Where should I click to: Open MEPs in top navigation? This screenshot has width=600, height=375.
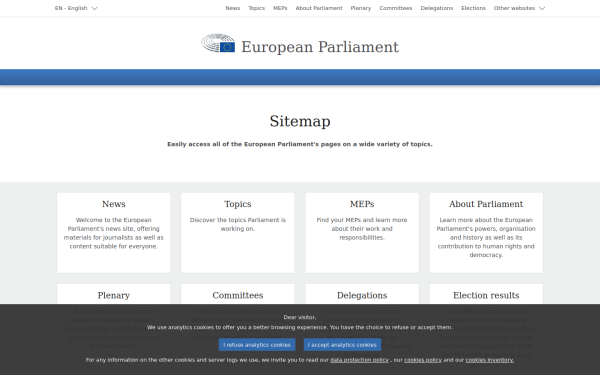(280, 8)
